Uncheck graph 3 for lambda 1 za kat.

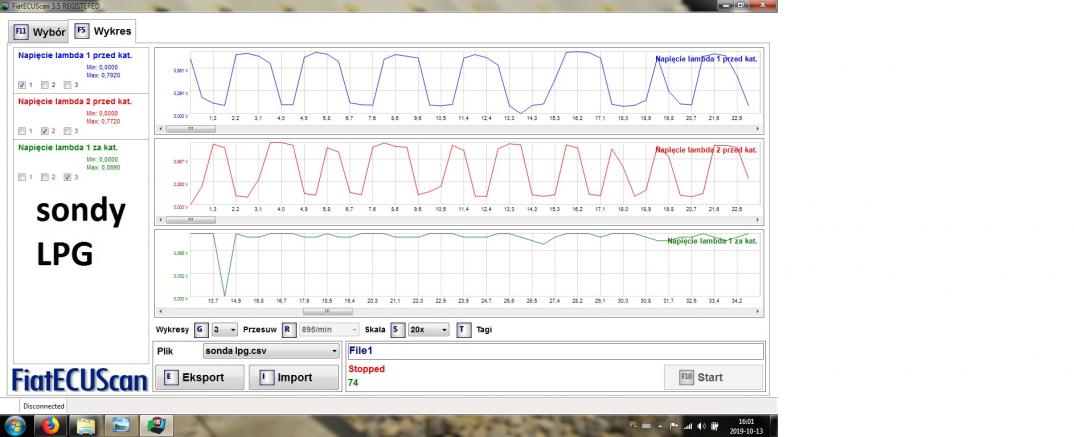tap(66, 177)
